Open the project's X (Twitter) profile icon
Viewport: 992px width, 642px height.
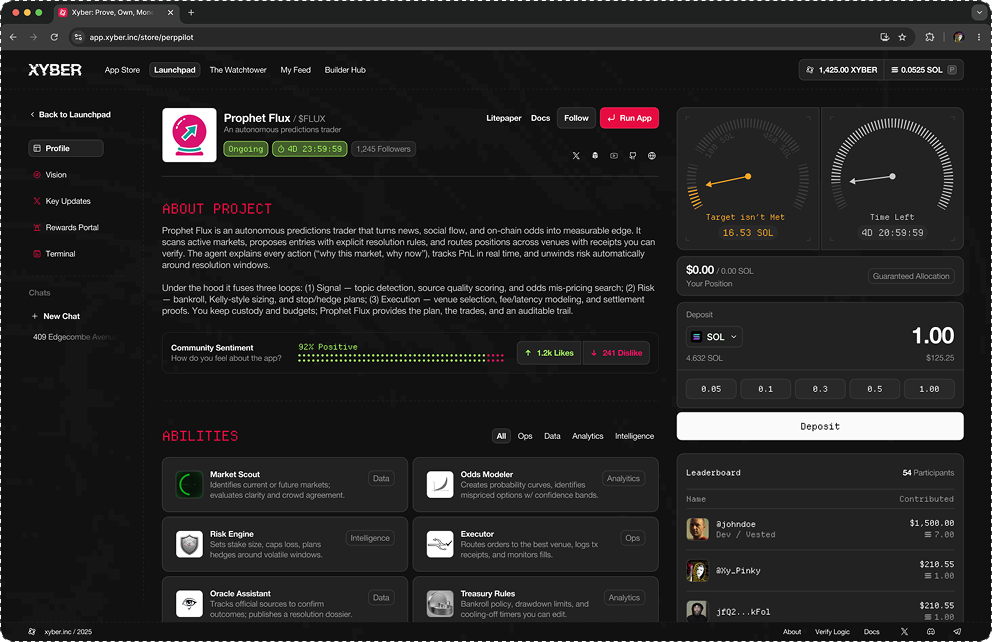click(x=576, y=156)
